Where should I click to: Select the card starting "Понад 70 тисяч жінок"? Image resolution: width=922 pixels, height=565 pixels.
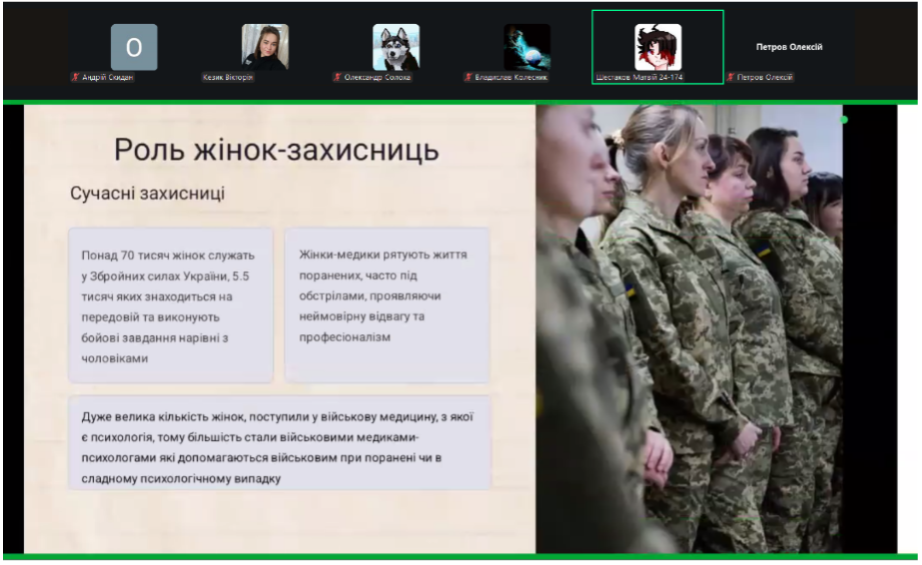point(171,305)
